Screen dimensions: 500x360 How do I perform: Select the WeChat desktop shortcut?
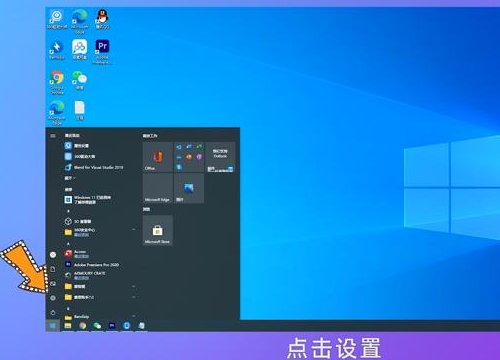(79, 80)
